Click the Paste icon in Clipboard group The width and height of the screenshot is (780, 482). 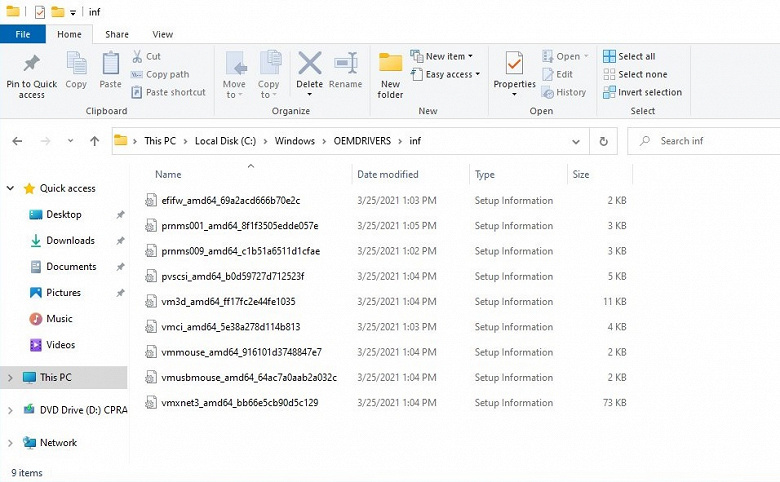click(110, 65)
